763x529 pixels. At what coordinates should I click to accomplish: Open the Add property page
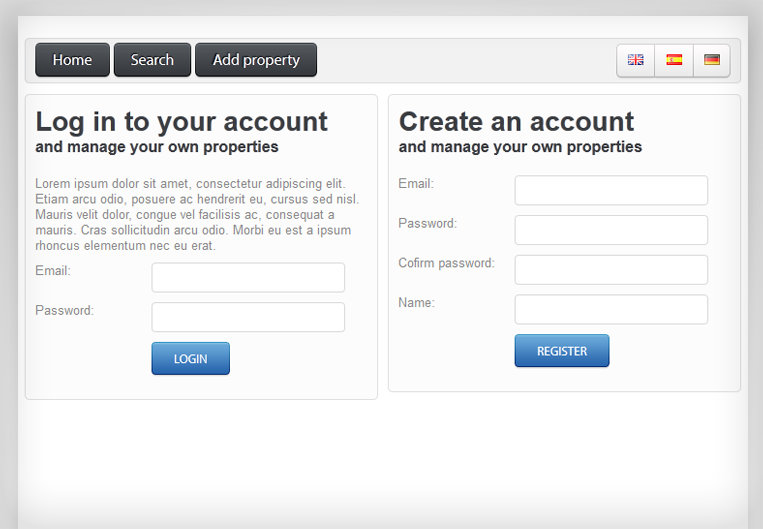pyautogui.click(x=256, y=60)
